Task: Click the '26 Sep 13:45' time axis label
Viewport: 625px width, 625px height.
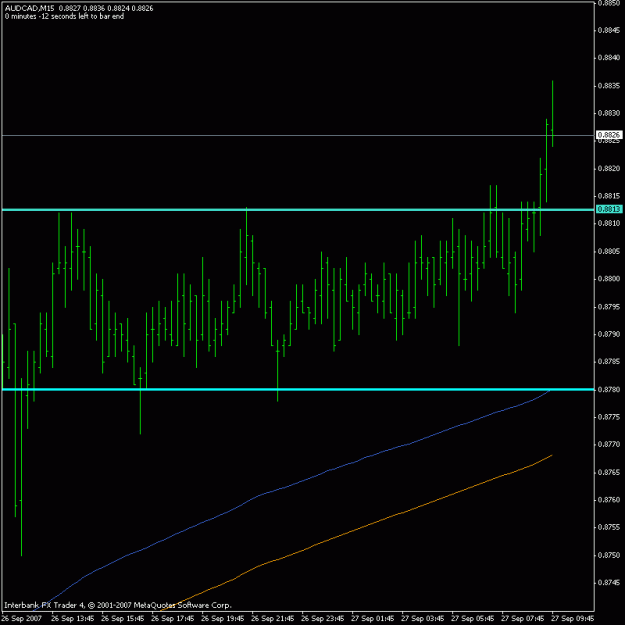Action: [x=73, y=618]
